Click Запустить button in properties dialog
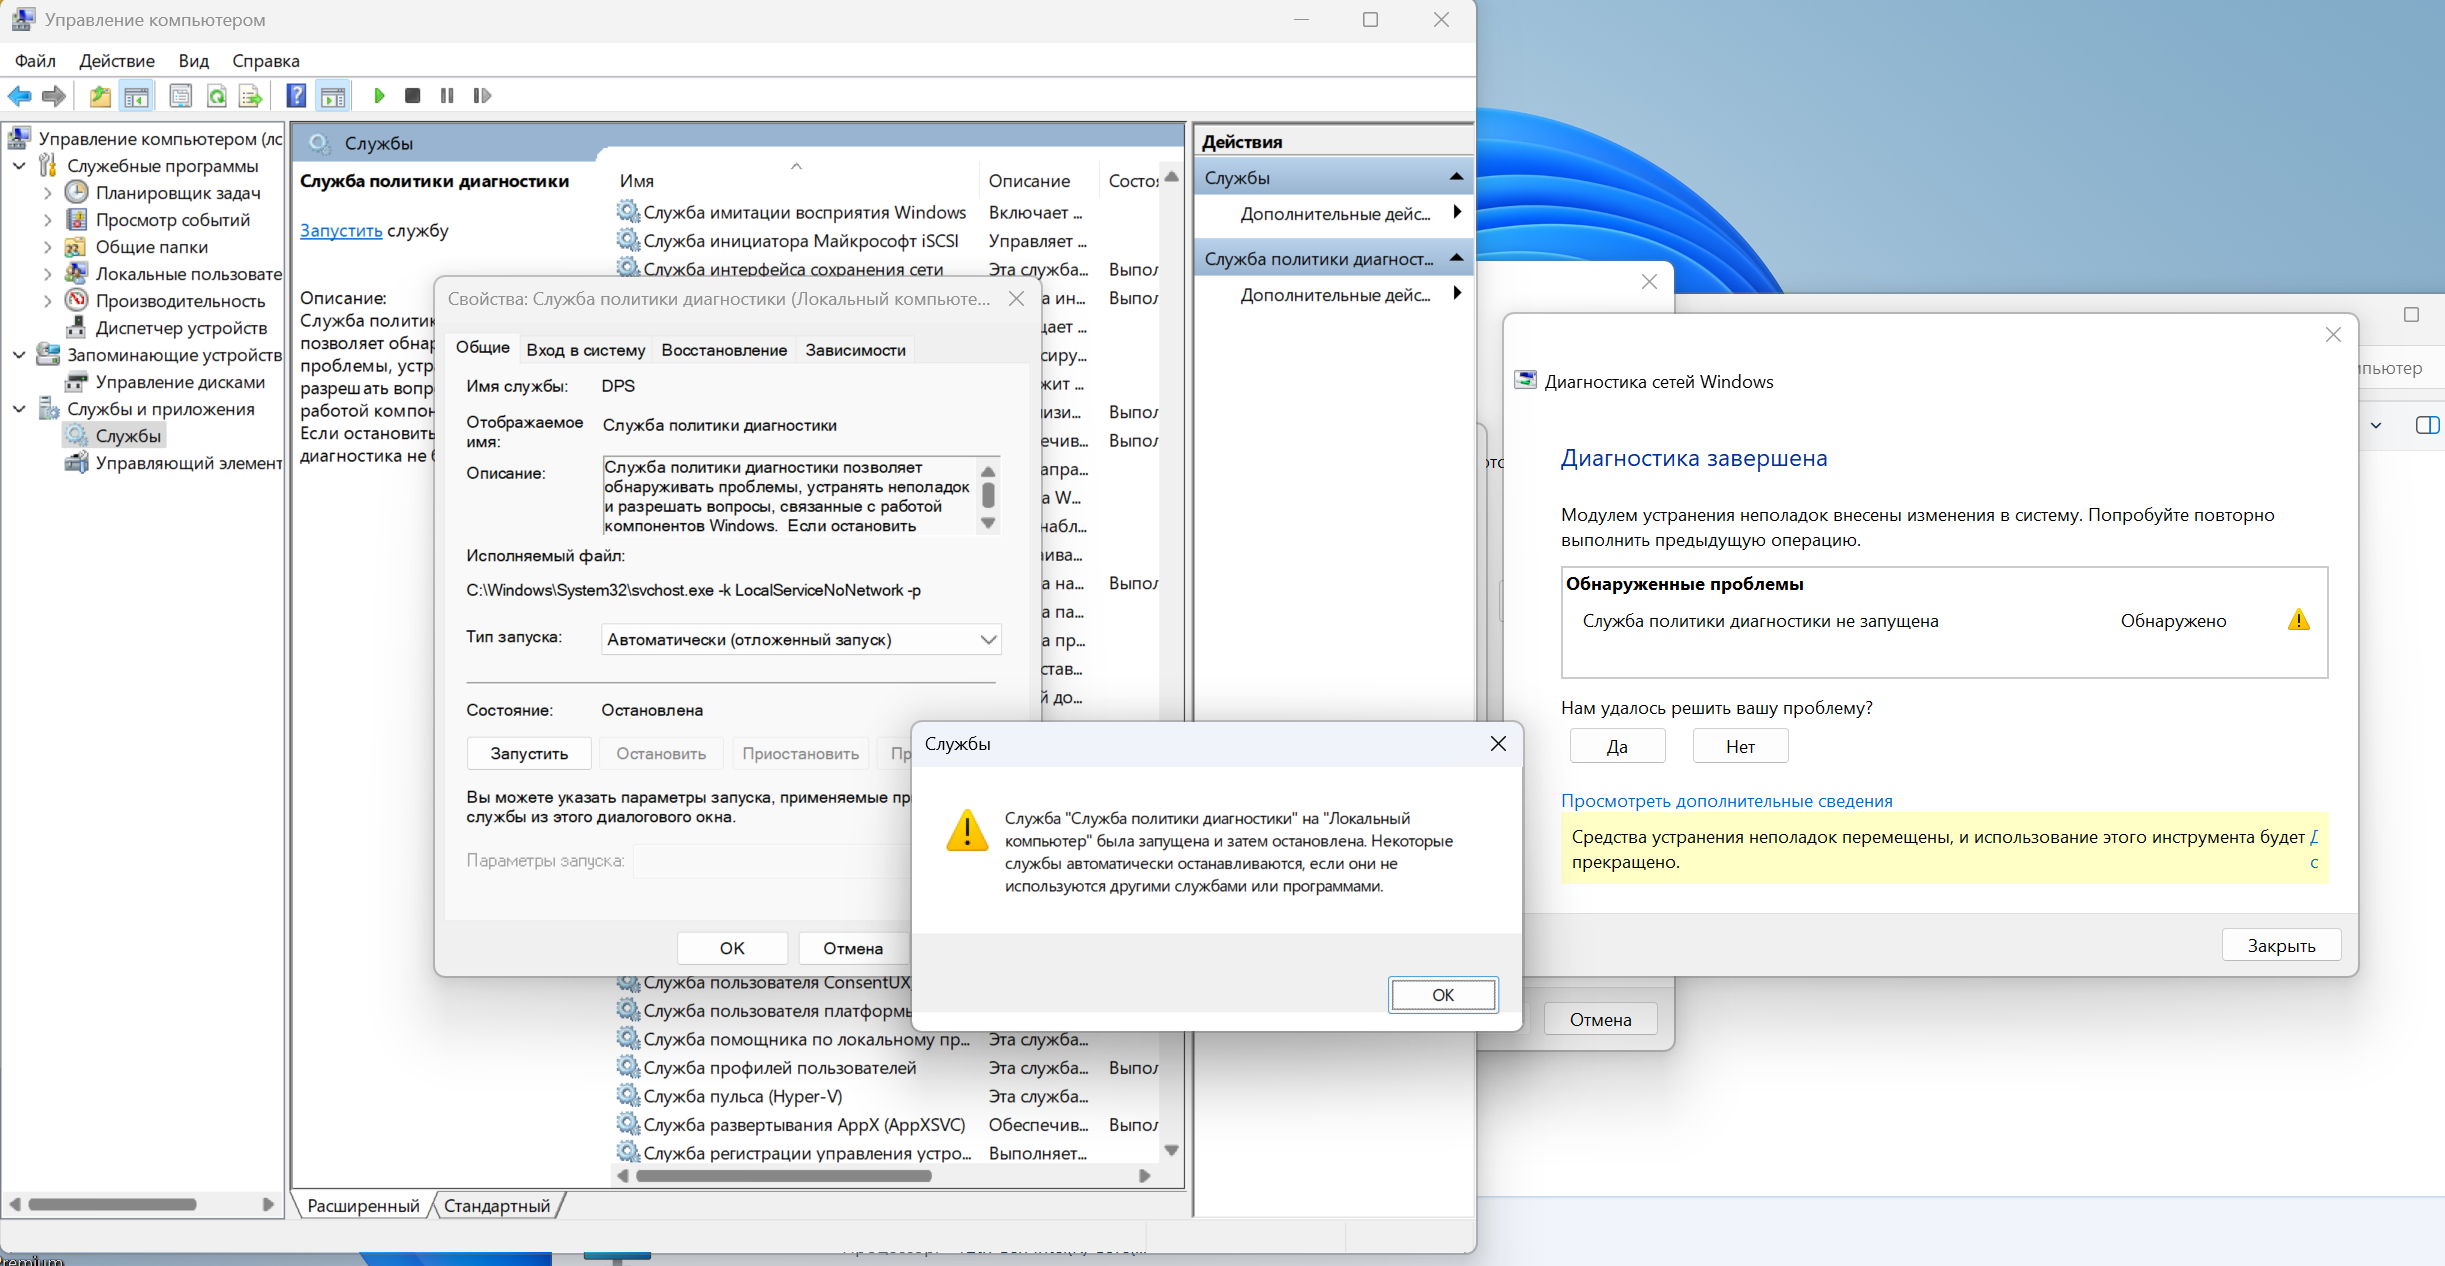The image size is (2445, 1266). pos(529,754)
